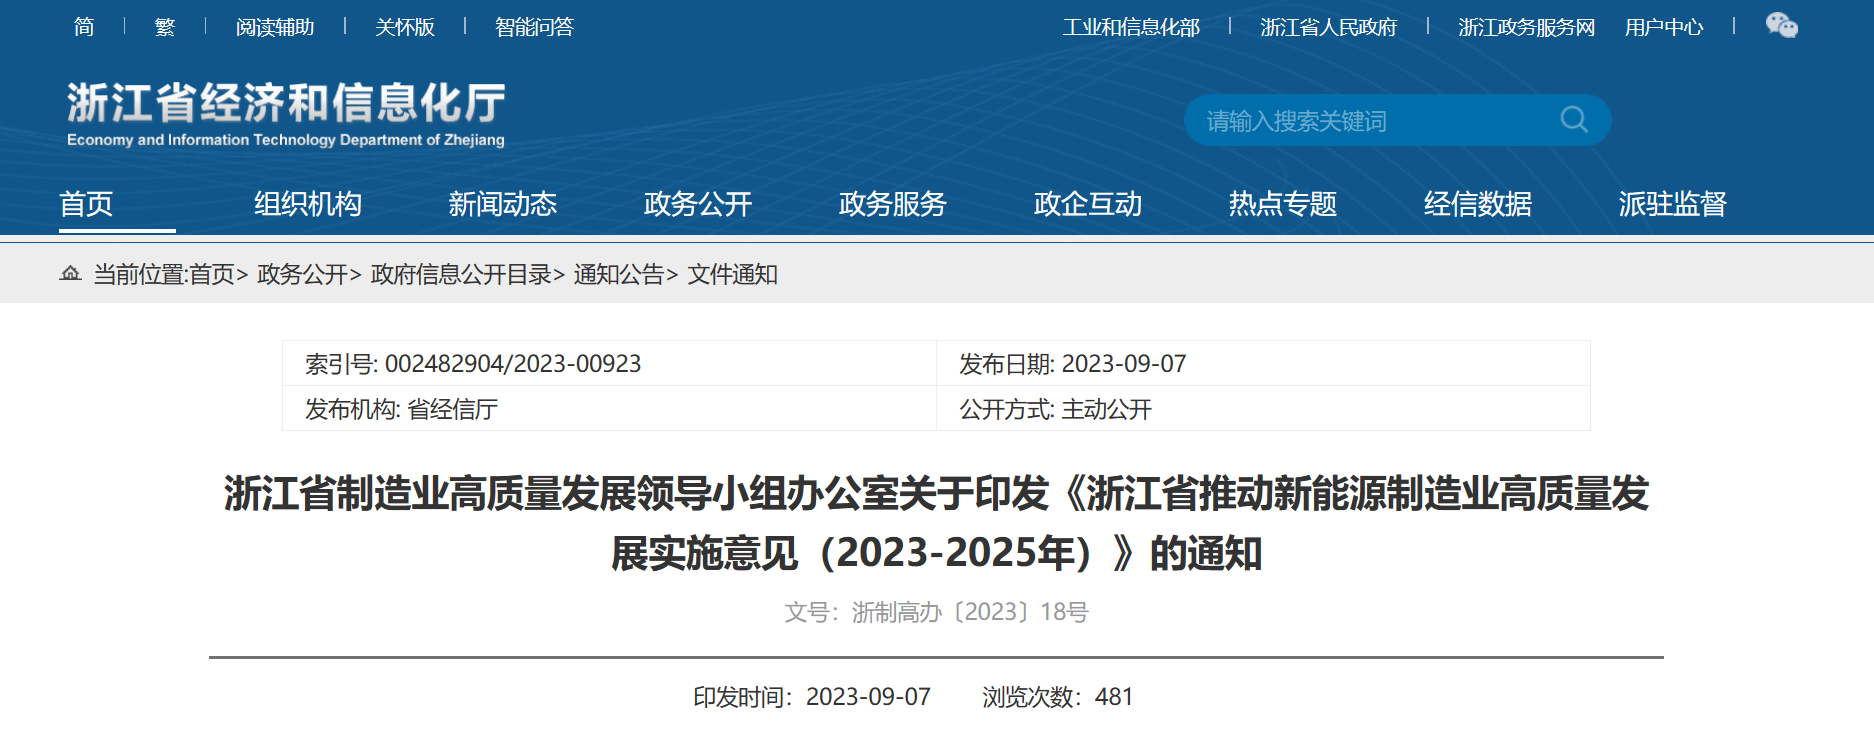Click the 浏览次数: 481 view count
The width and height of the screenshot is (1874, 750).
[1058, 697]
